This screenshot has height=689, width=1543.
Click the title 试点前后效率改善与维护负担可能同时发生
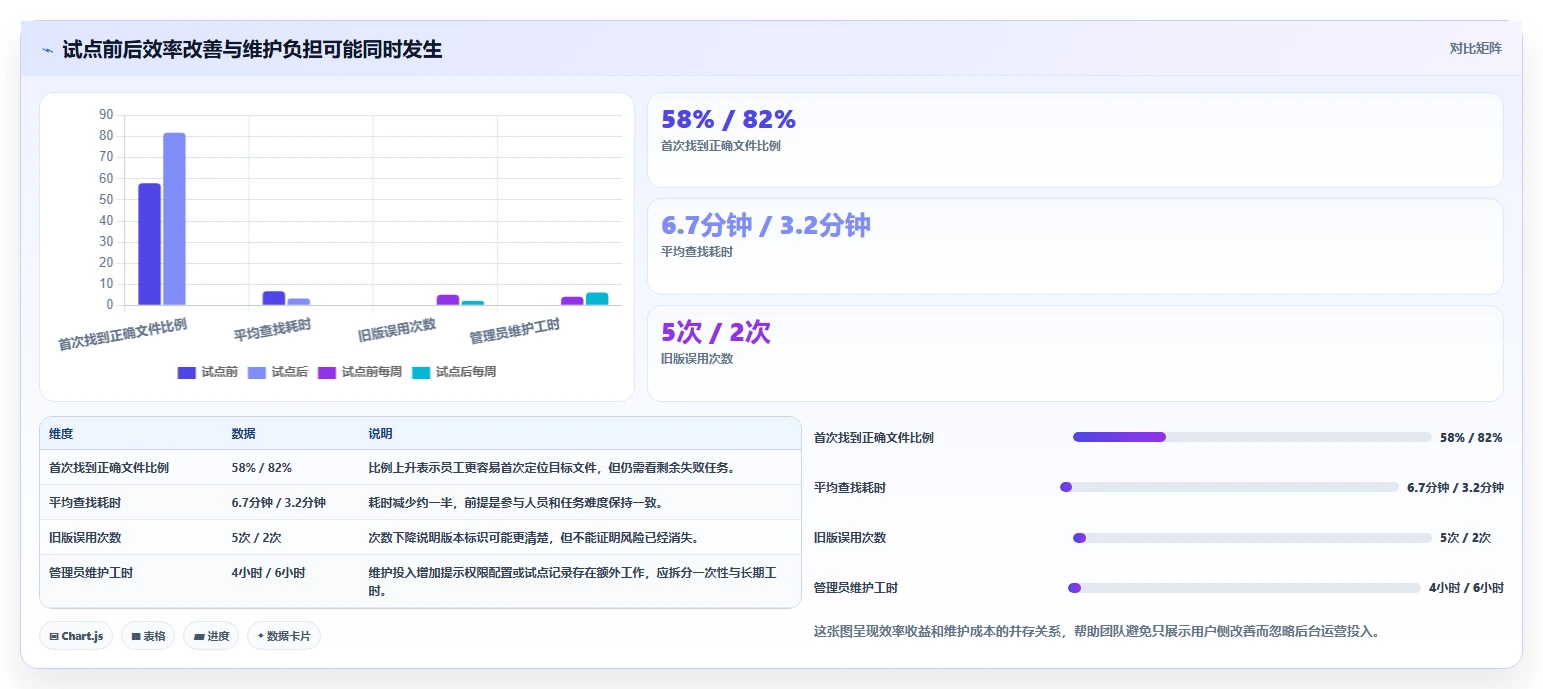point(252,49)
